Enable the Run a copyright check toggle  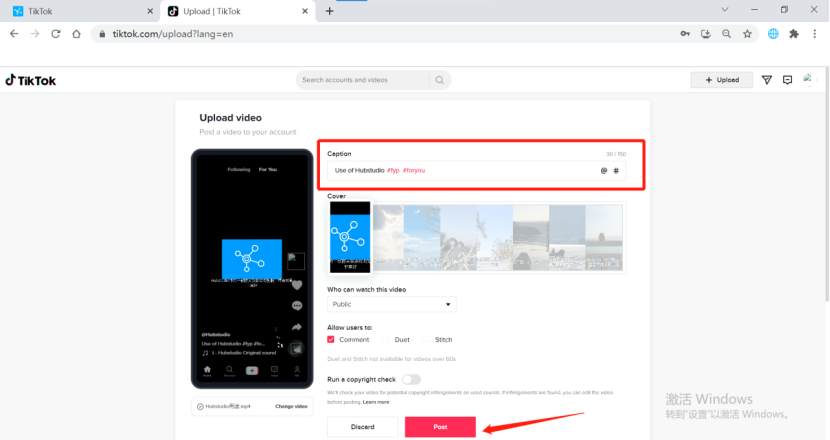click(411, 379)
